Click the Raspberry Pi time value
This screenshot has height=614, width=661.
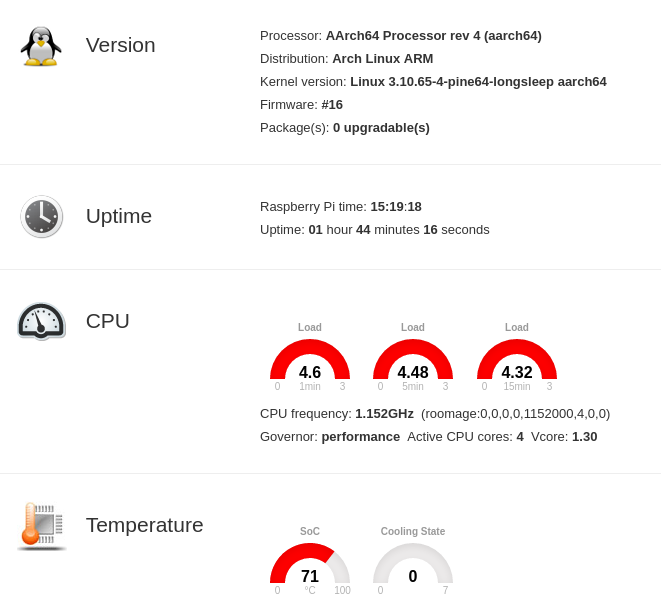point(396,207)
